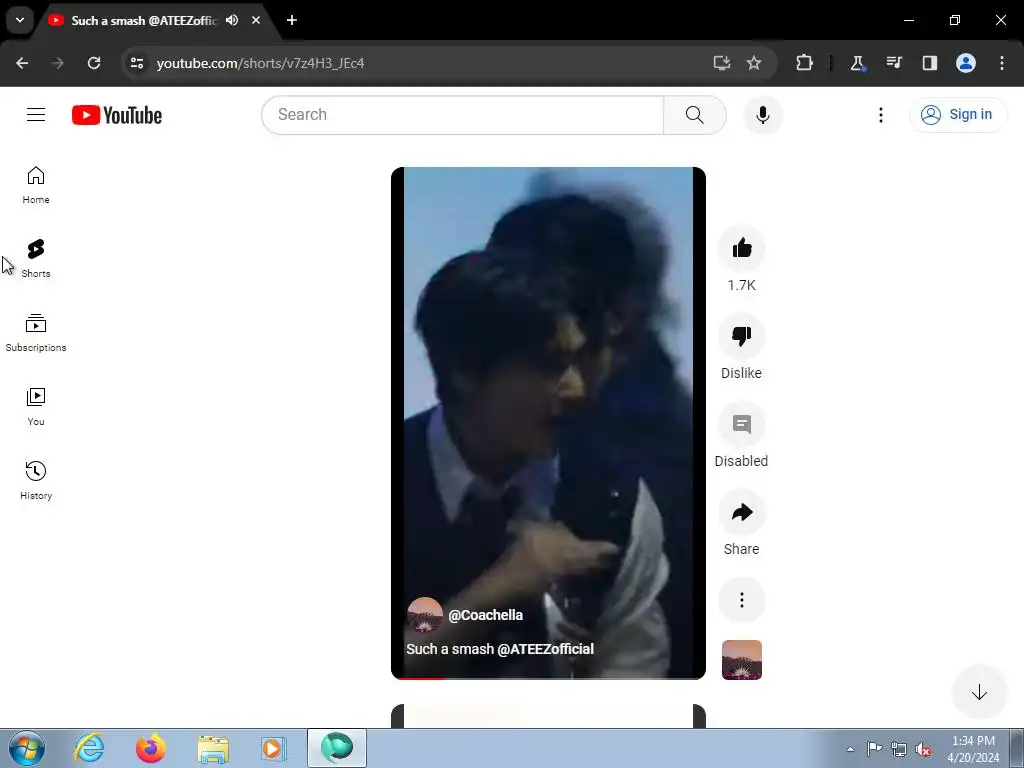
Task: Open History in the sidebar
Action: click(x=36, y=481)
